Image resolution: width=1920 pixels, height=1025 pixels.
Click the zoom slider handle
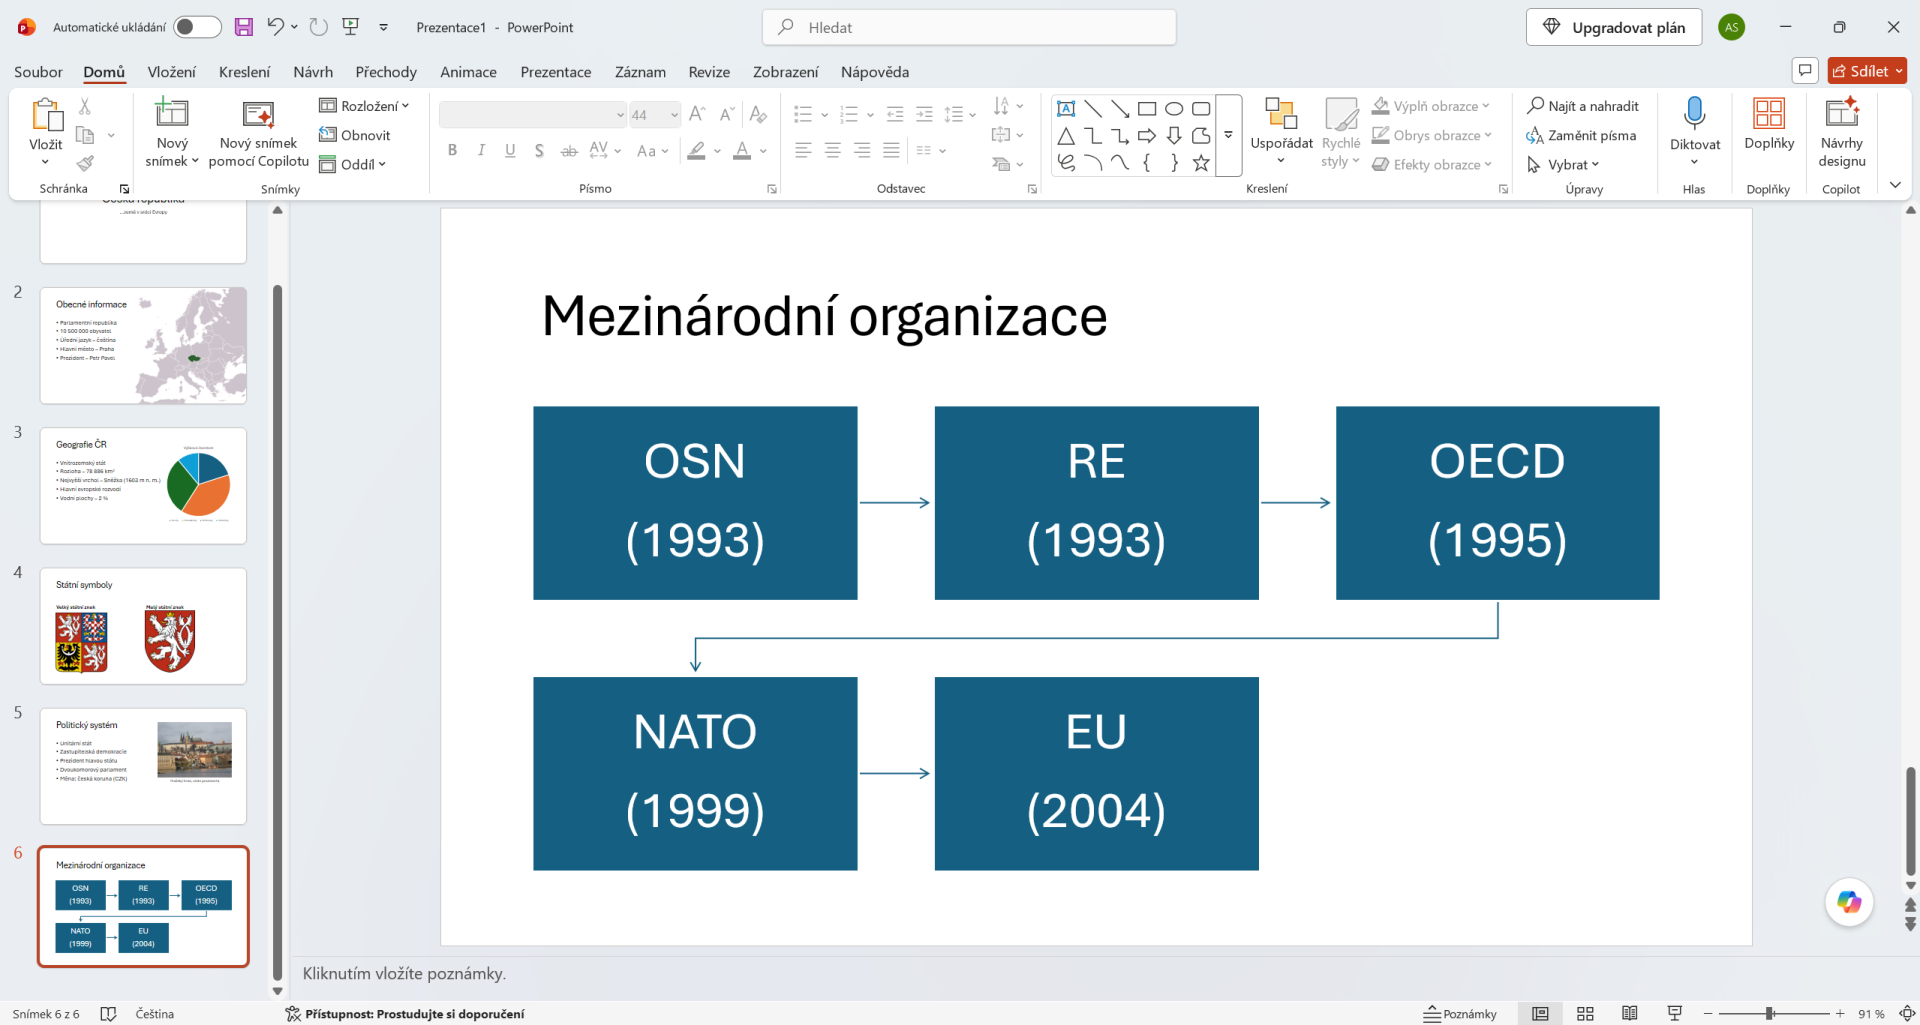coord(1769,1014)
